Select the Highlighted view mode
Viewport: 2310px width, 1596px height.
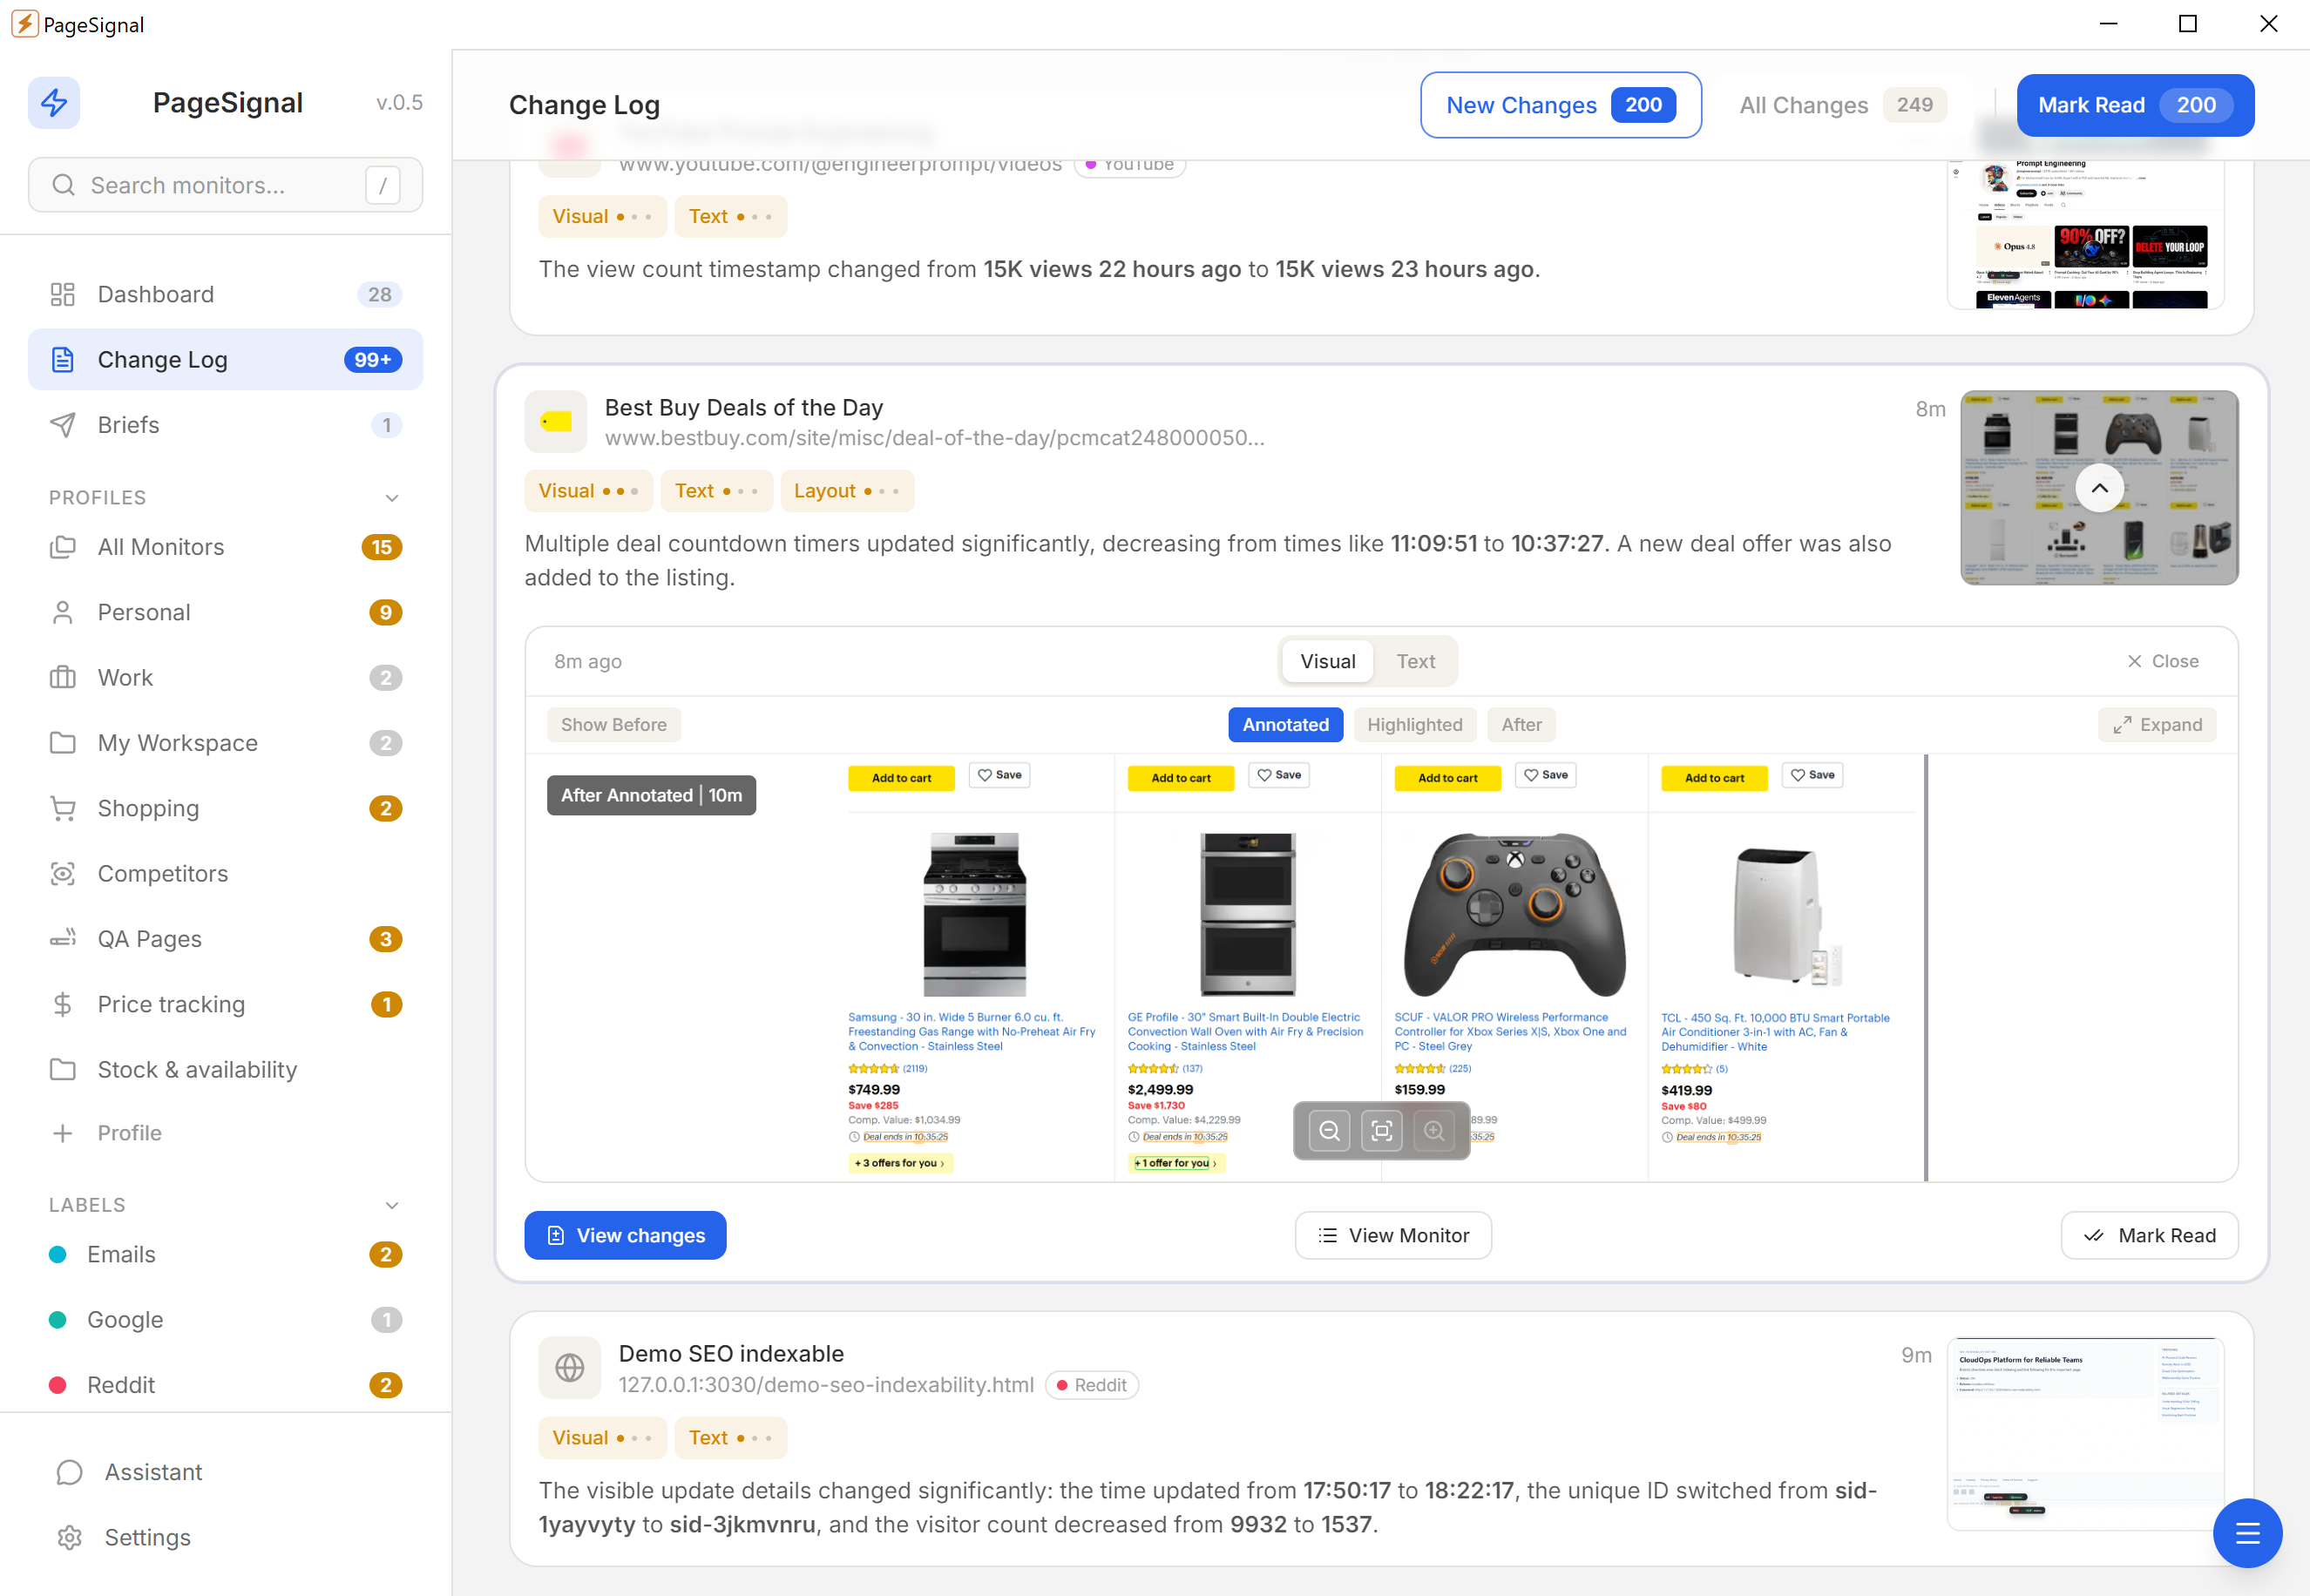(x=1414, y=725)
